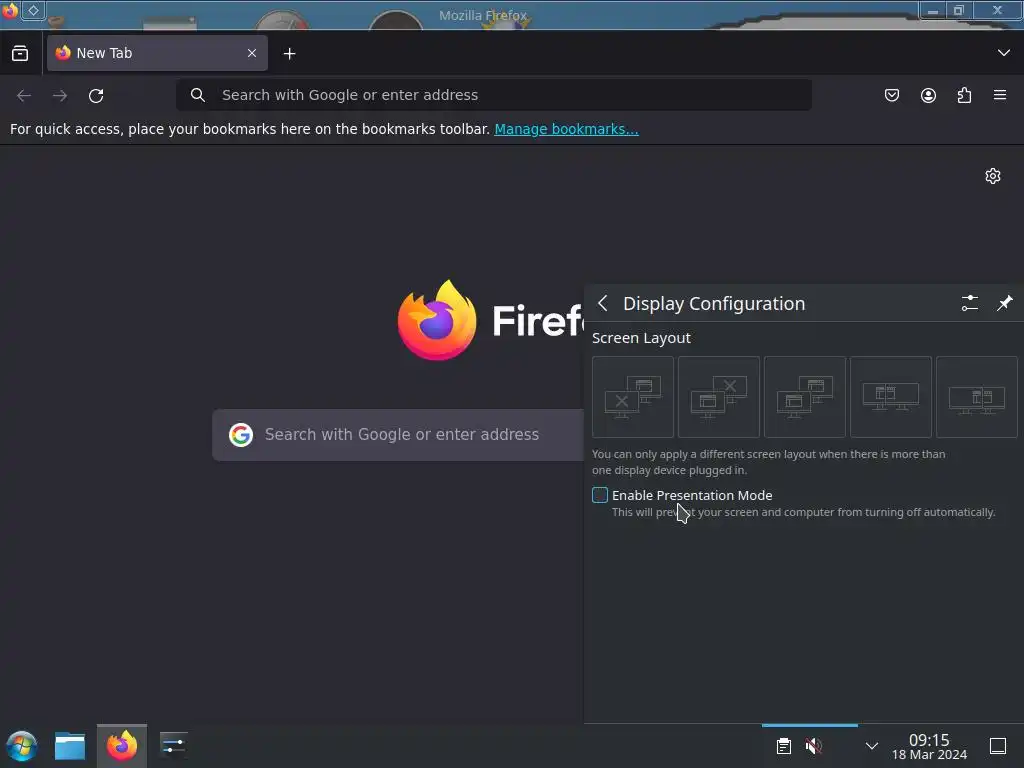Screen dimensions: 1024x768
Task: Go back one page
Action: pos(24,95)
